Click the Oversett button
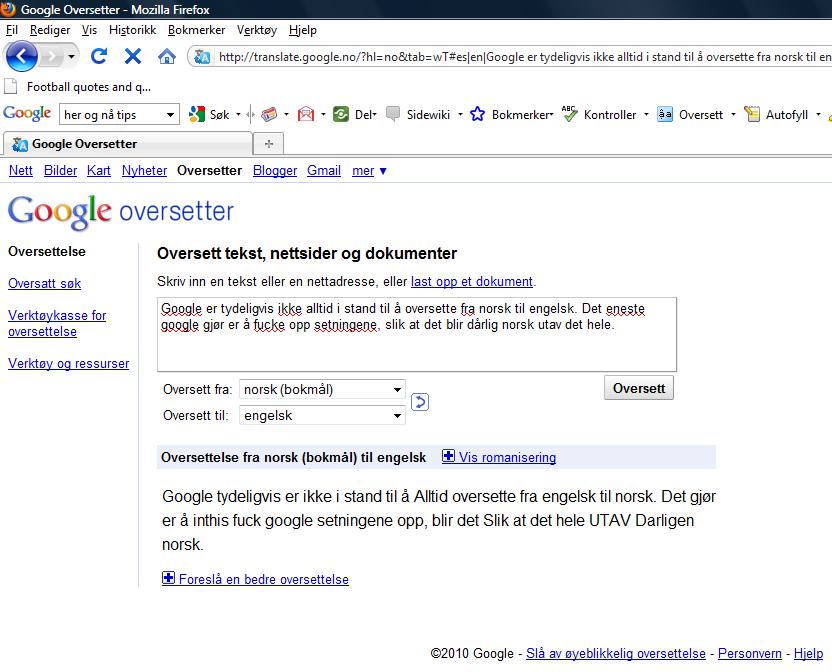This screenshot has height=672, width=832. tap(639, 388)
